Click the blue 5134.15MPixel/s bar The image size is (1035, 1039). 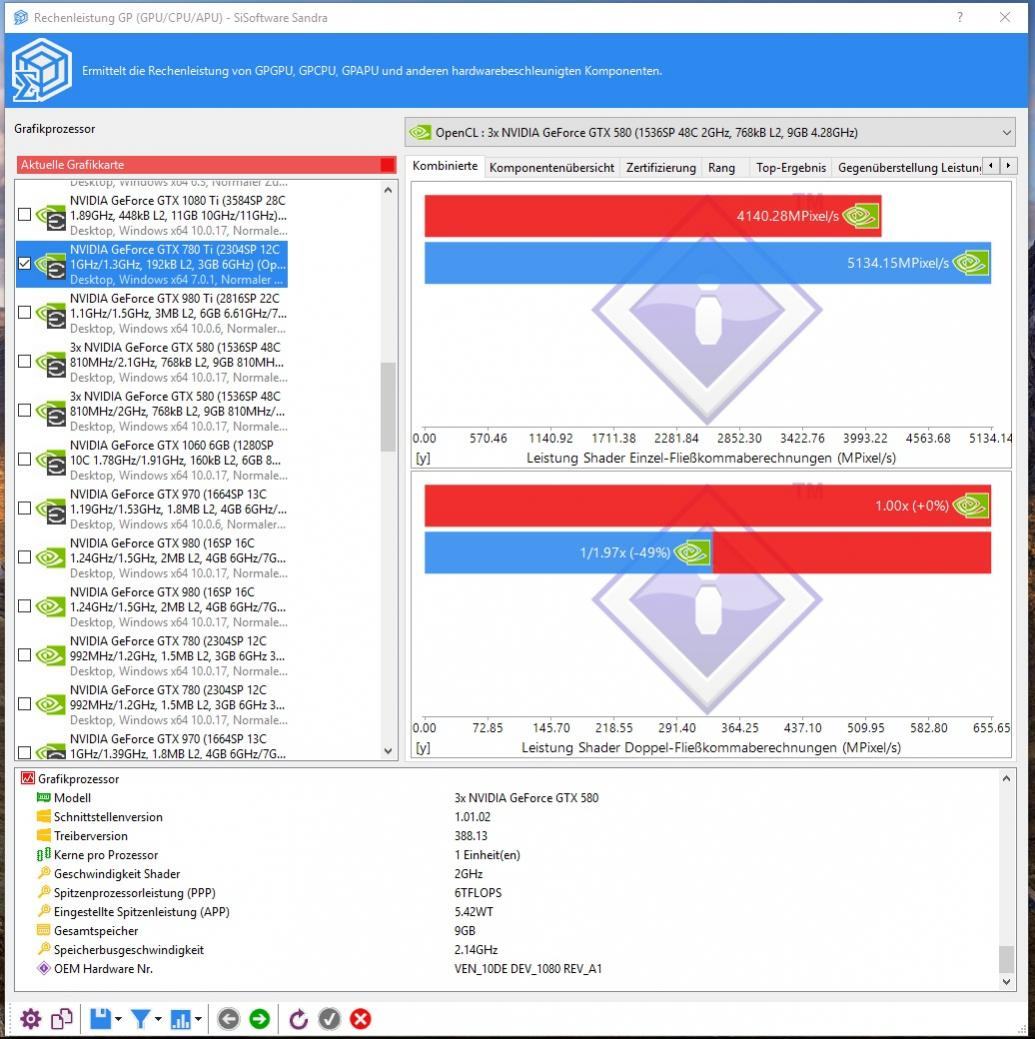[708, 263]
